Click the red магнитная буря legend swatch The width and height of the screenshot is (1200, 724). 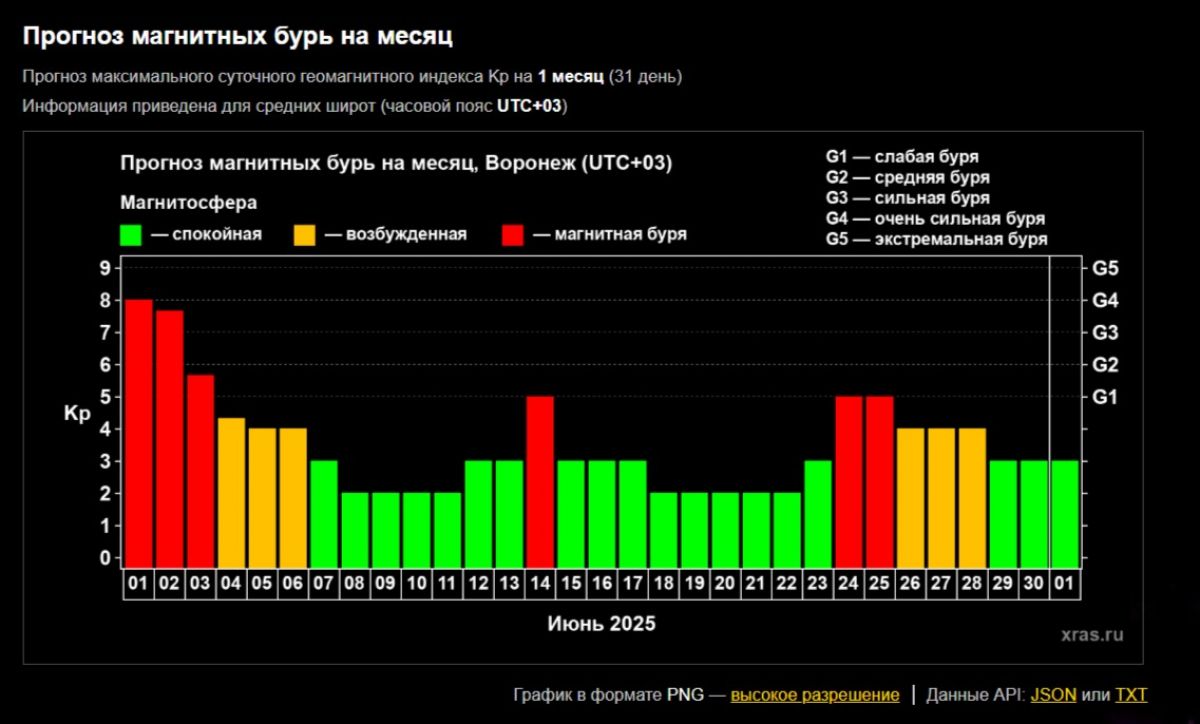[x=513, y=235]
